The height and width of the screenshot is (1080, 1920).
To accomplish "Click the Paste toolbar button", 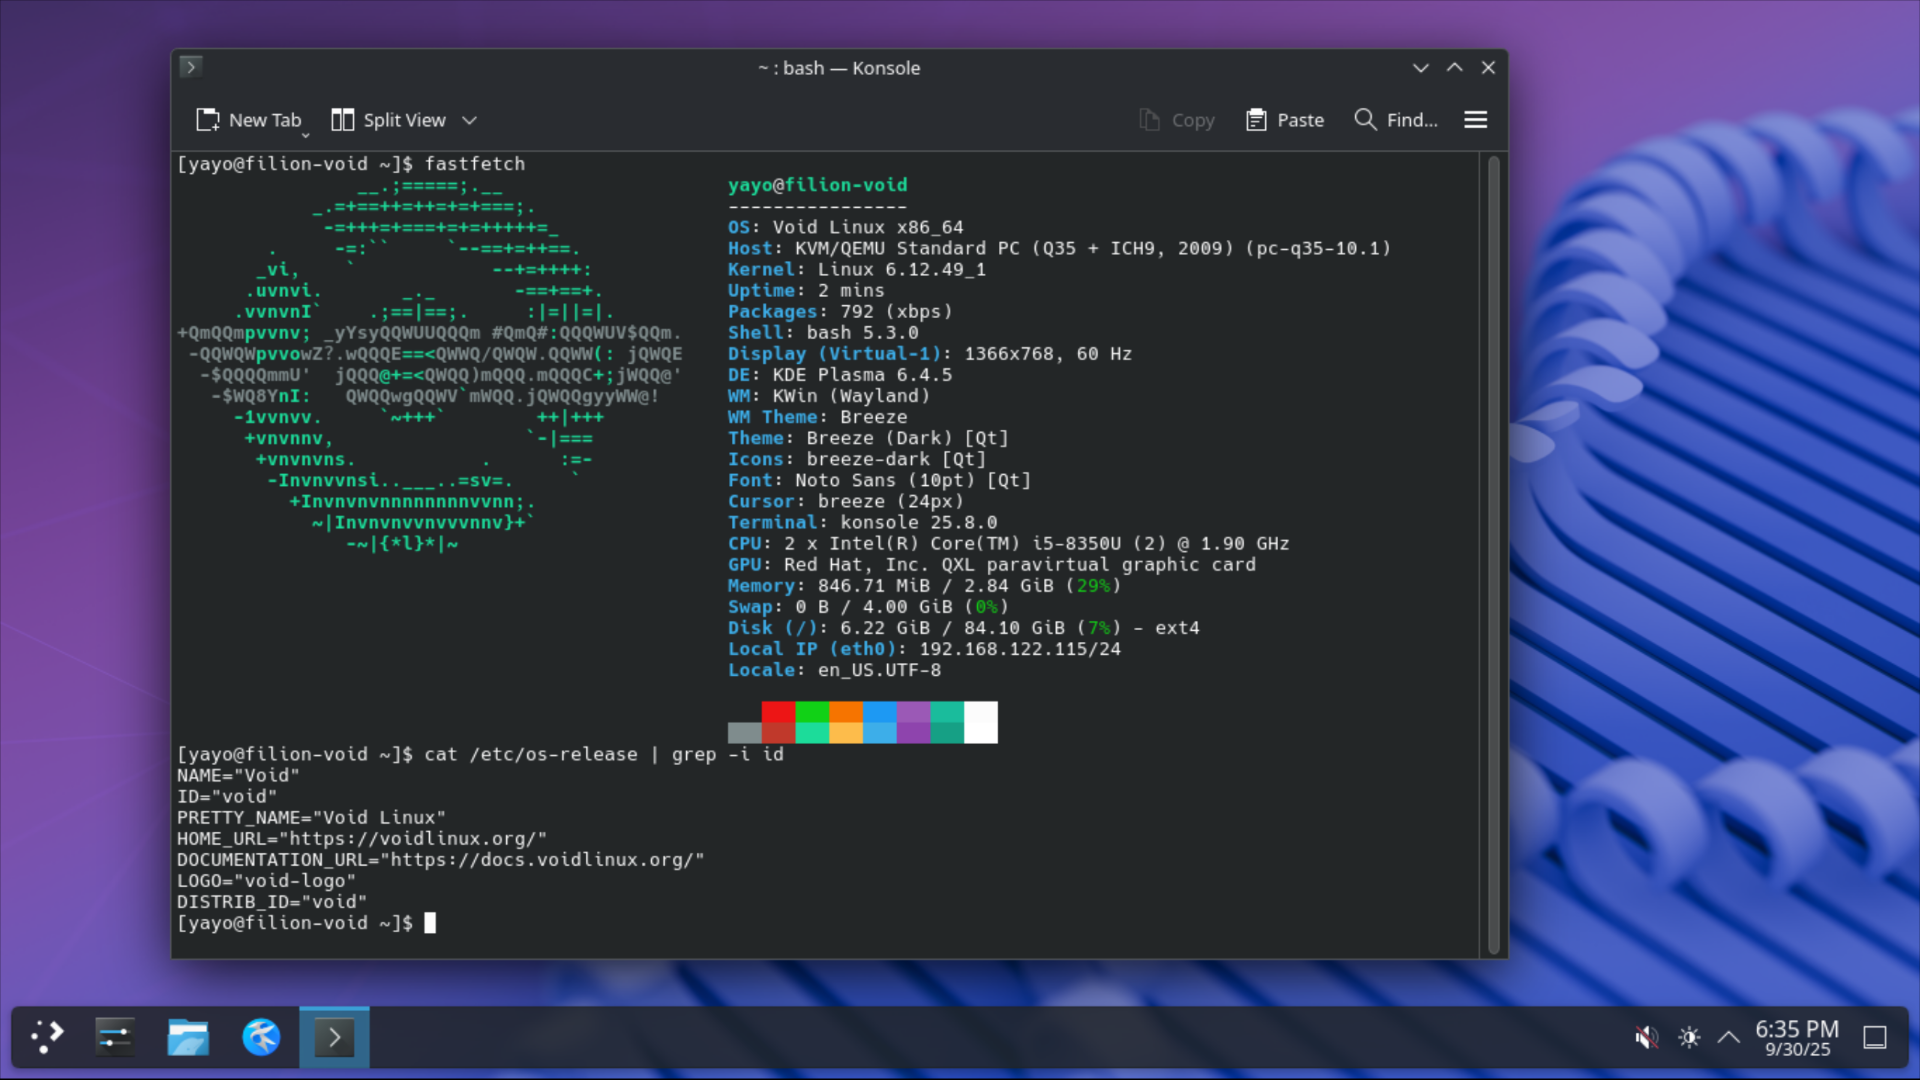I will [x=1285, y=120].
